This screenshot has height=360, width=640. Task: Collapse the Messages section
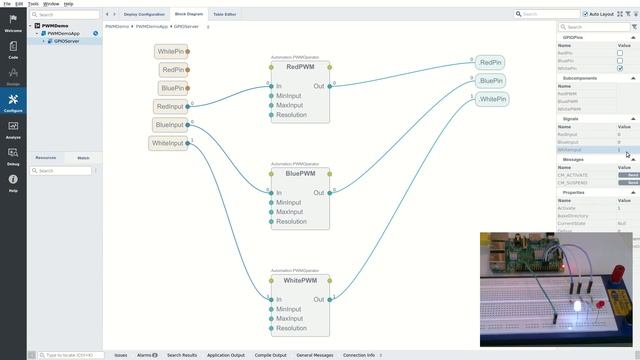tap(633, 160)
